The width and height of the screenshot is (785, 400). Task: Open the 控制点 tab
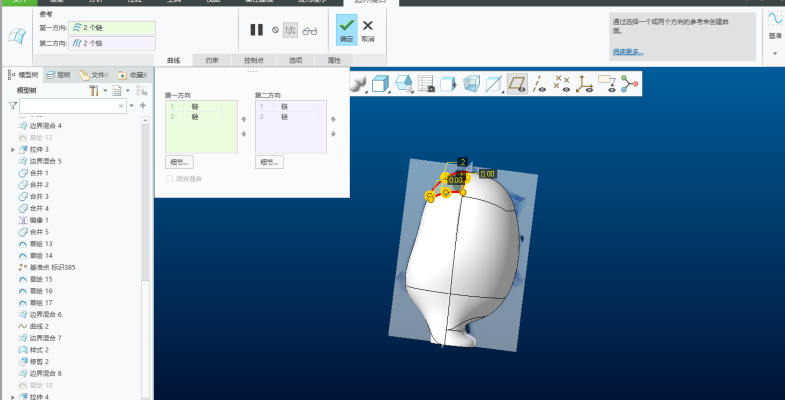(x=253, y=61)
